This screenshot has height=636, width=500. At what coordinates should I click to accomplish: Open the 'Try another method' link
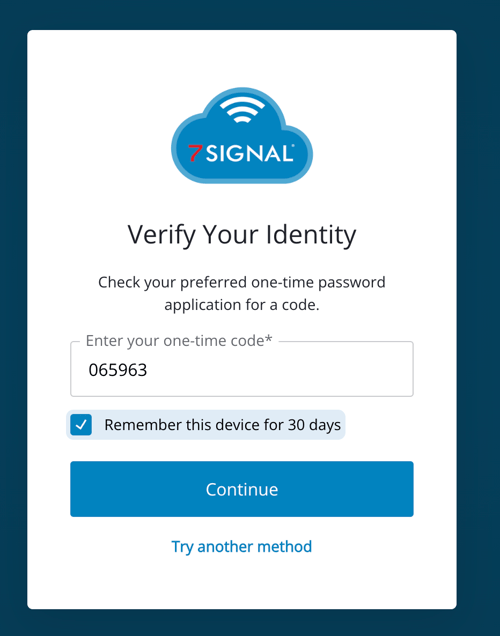click(x=242, y=547)
